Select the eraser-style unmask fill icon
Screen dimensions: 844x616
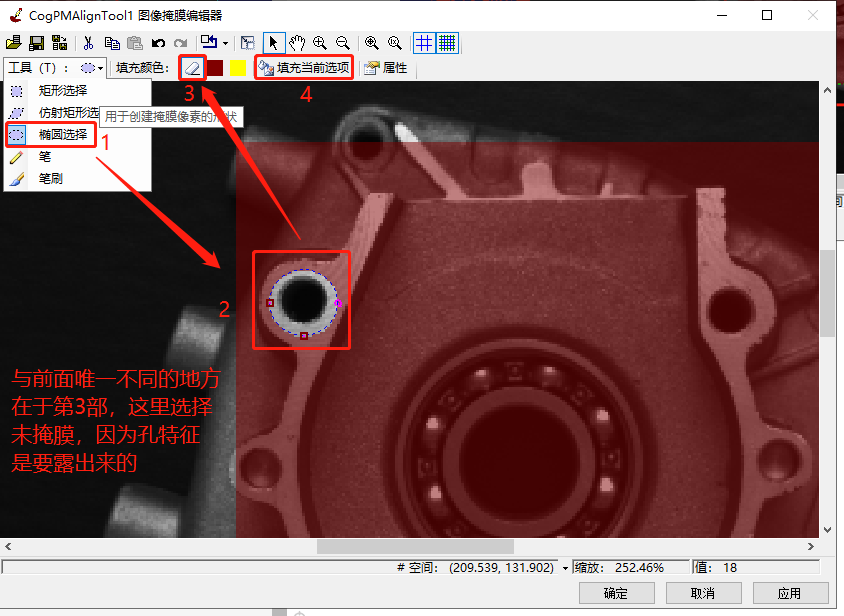pyautogui.click(x=191, y=67)
